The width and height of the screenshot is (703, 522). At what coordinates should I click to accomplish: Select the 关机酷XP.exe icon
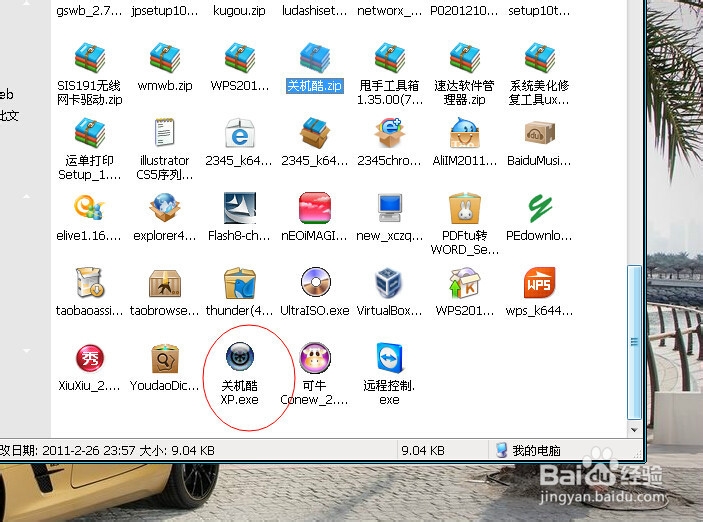[240, 357]
